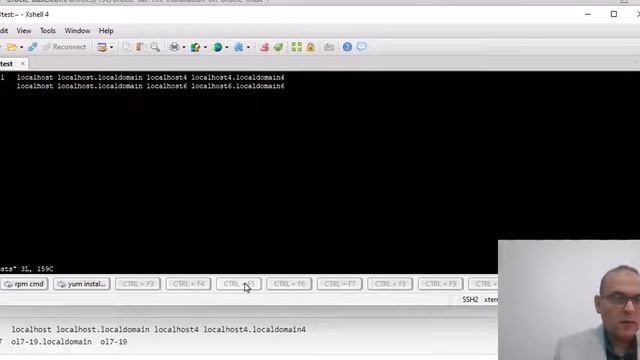Open the Encoding globe dropdown arrow

tap(227, 47)
